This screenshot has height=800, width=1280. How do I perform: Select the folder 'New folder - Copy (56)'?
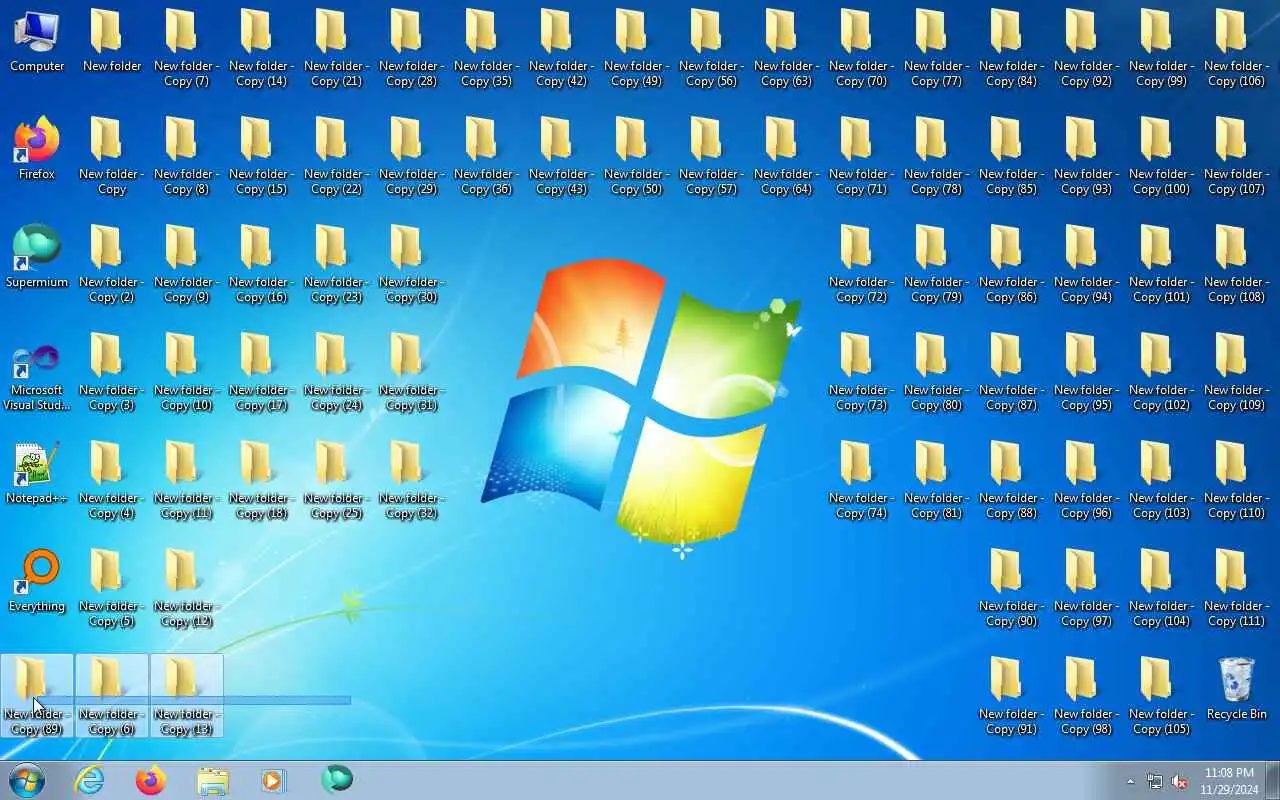click(712, 48)
